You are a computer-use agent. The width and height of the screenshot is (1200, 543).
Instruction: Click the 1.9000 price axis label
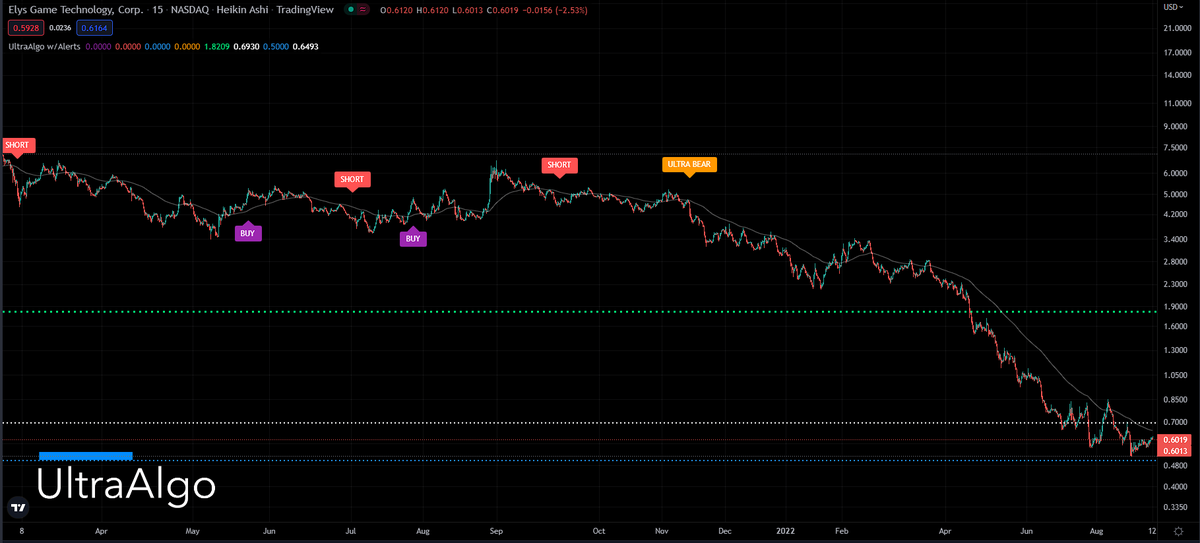coord(1174,308)
